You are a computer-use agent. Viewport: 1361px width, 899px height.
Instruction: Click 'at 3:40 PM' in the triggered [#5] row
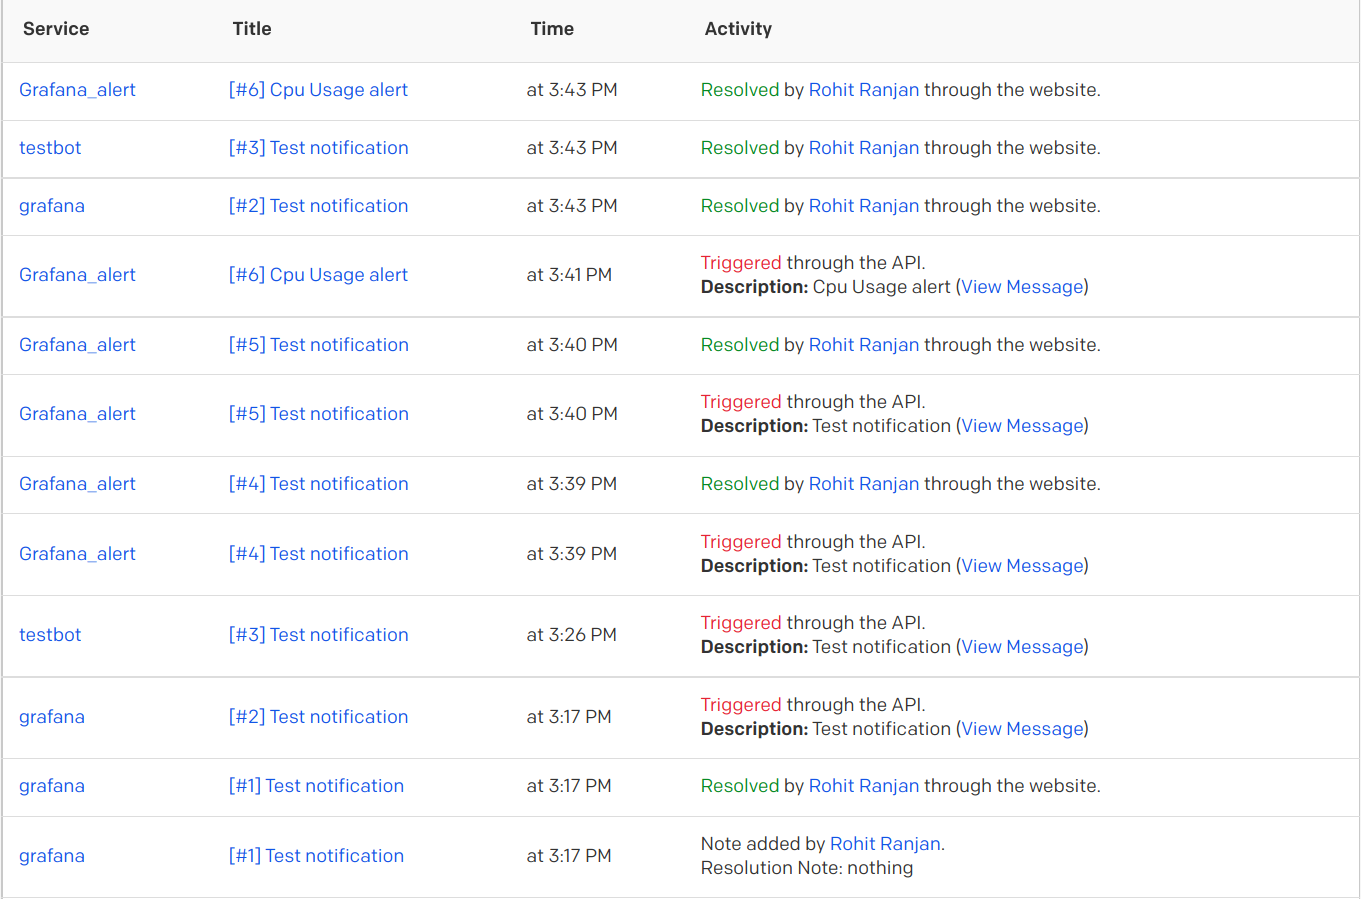coord(572,414)
